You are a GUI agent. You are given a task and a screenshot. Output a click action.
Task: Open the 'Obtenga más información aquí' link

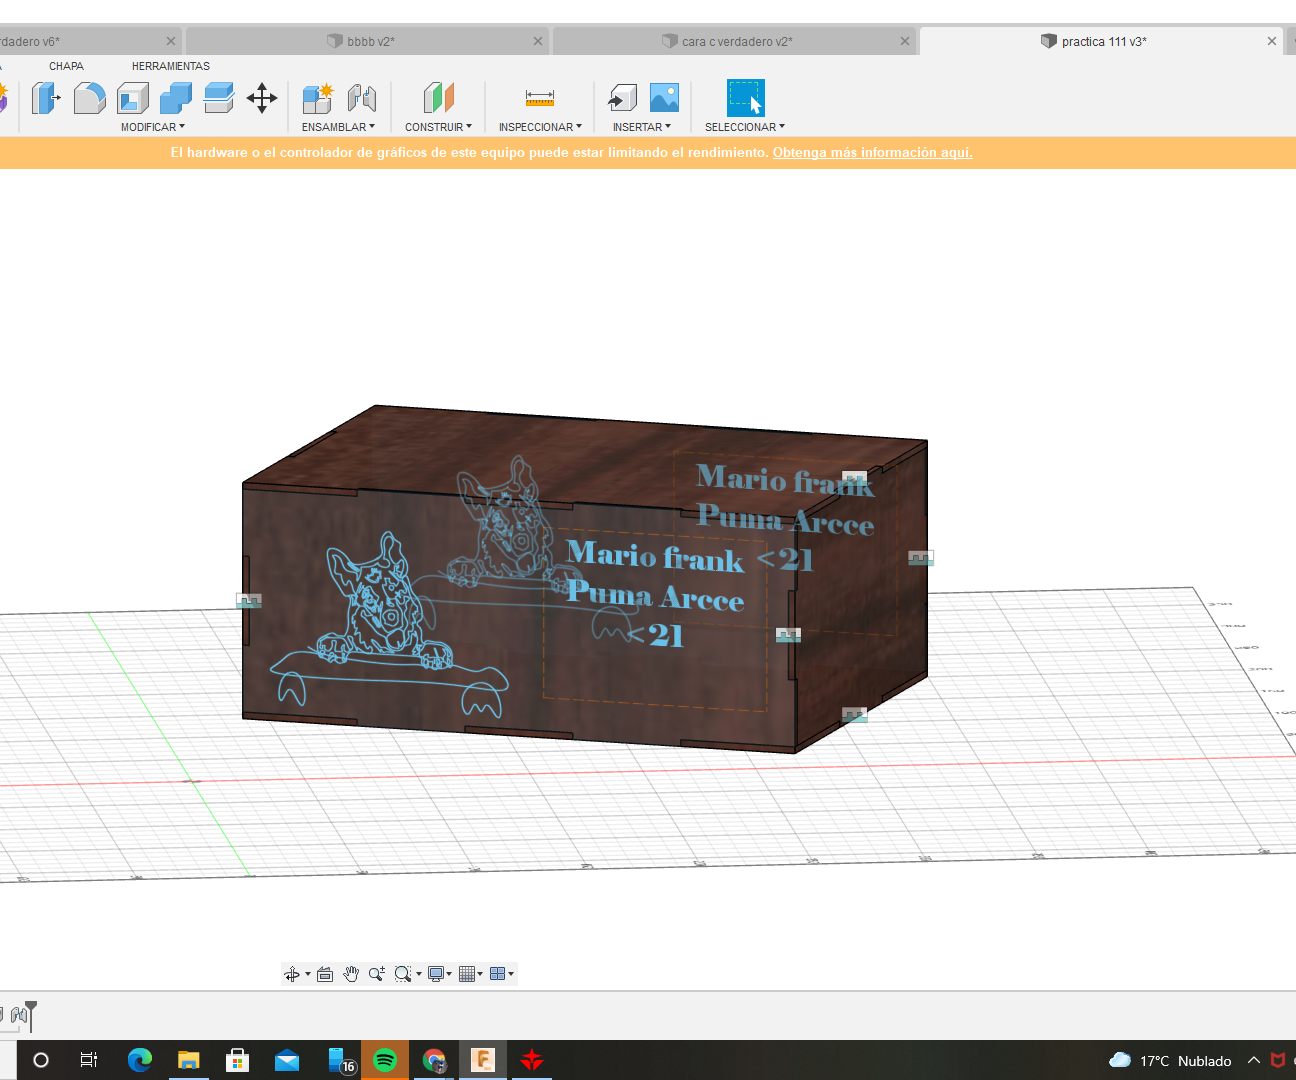(872, 153)
